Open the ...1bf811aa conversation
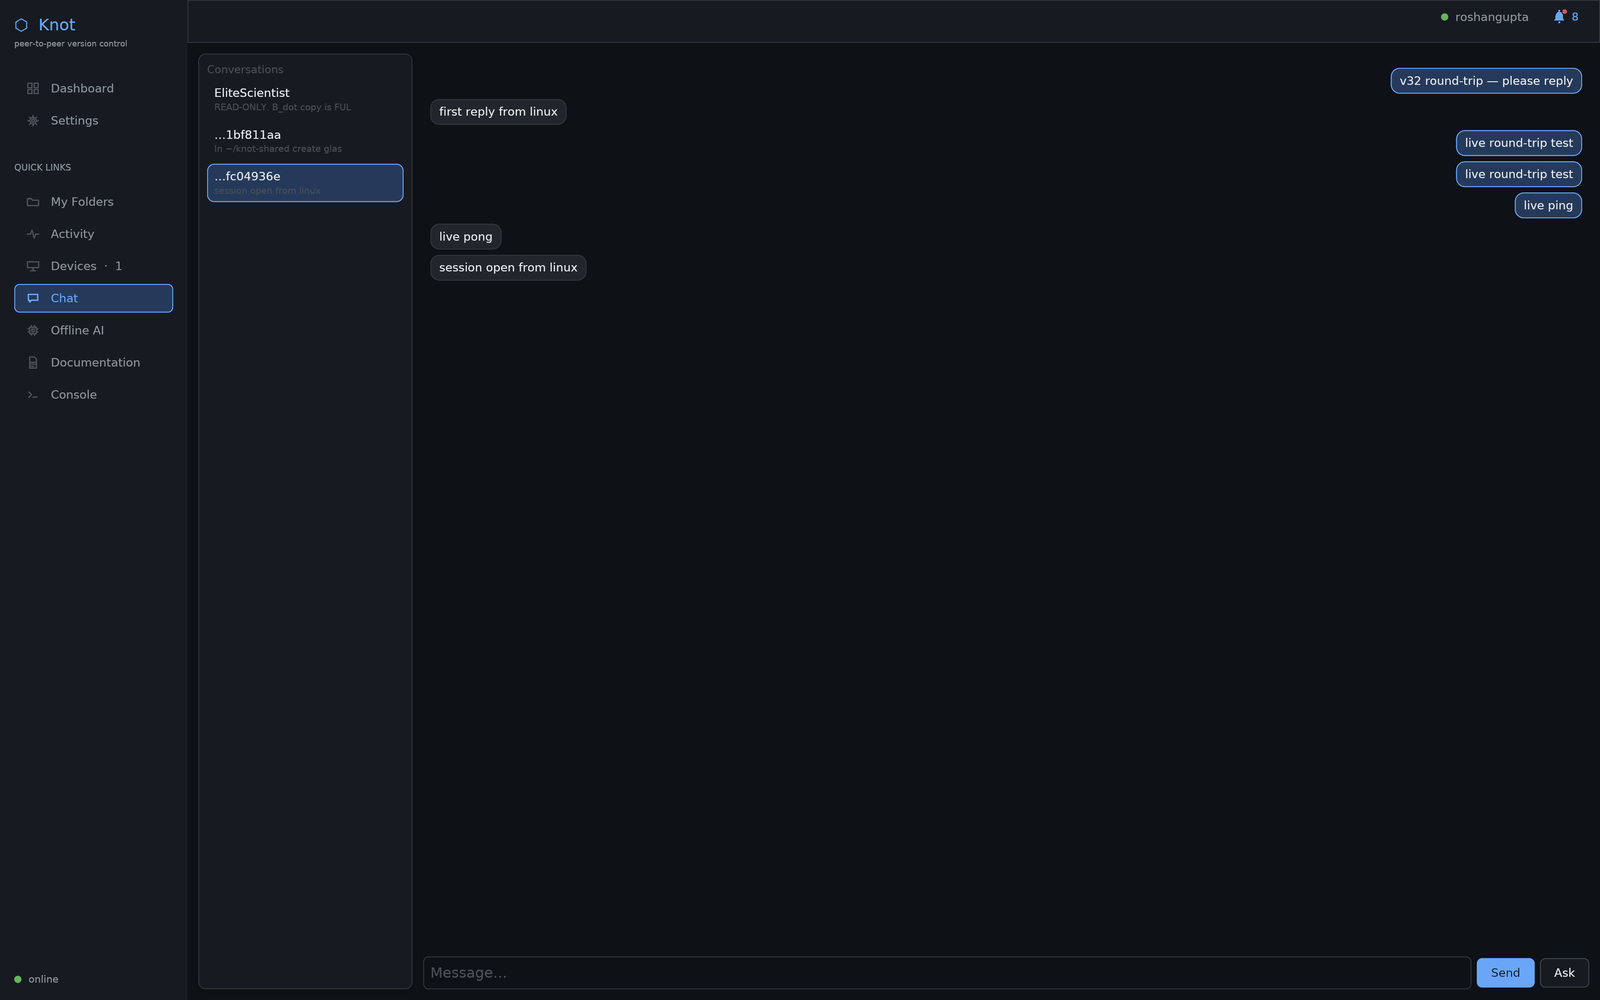The image size is (1600, 1000). pos(305,141)
